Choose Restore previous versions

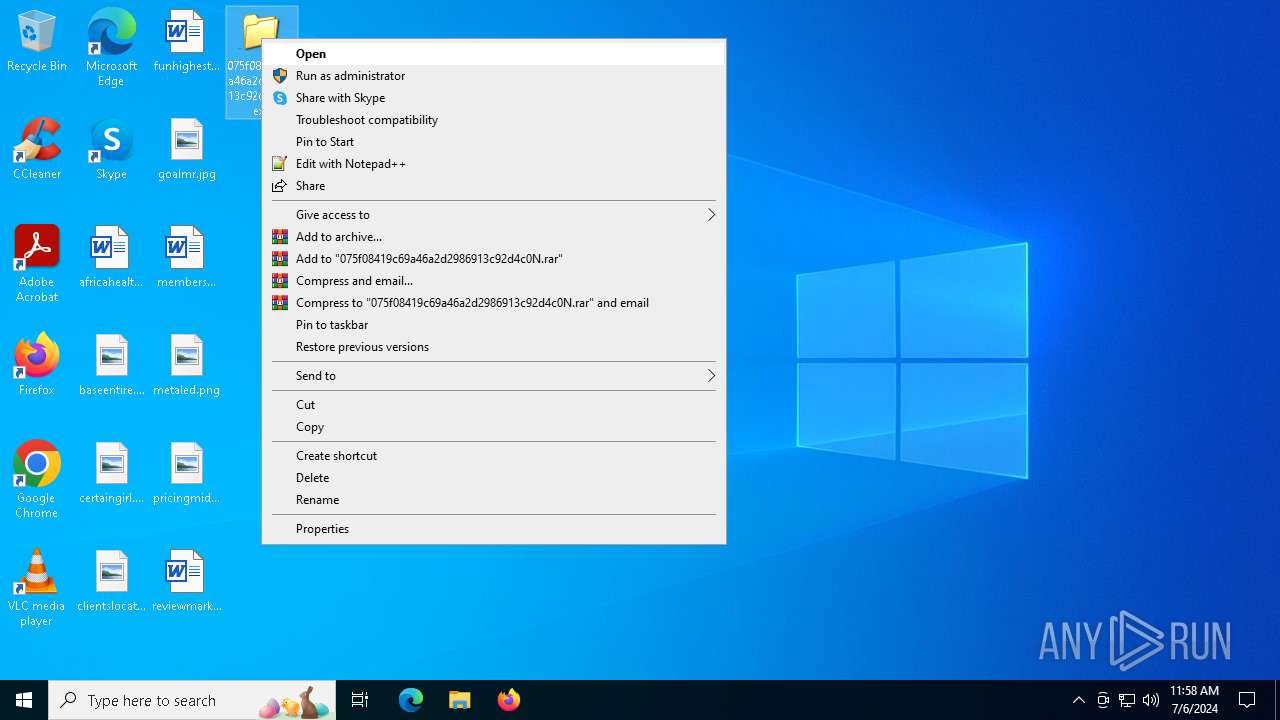point(494,347)
